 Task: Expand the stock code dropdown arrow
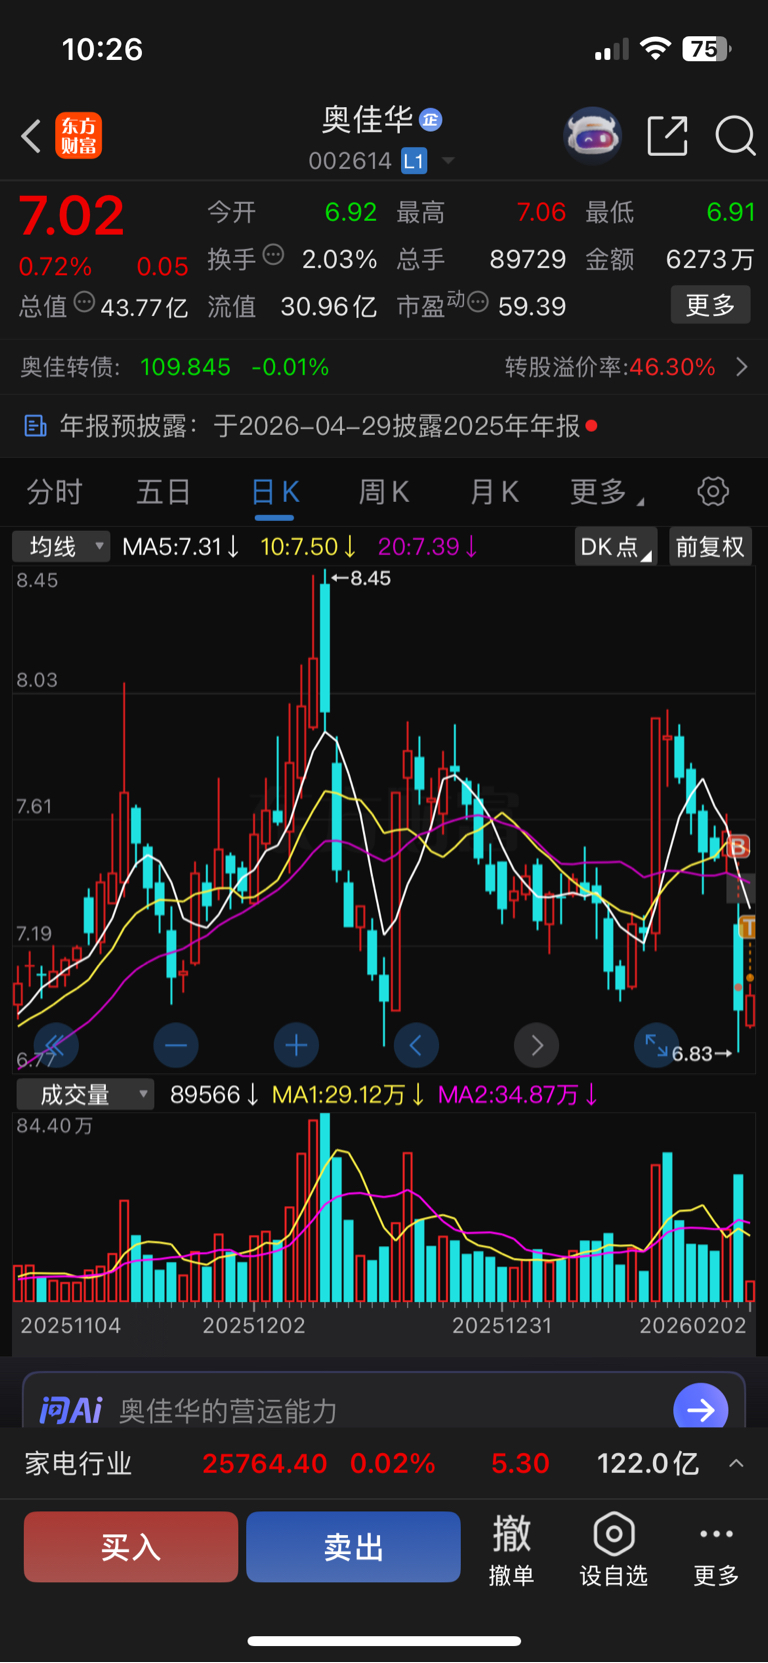(x=447, y=161)
